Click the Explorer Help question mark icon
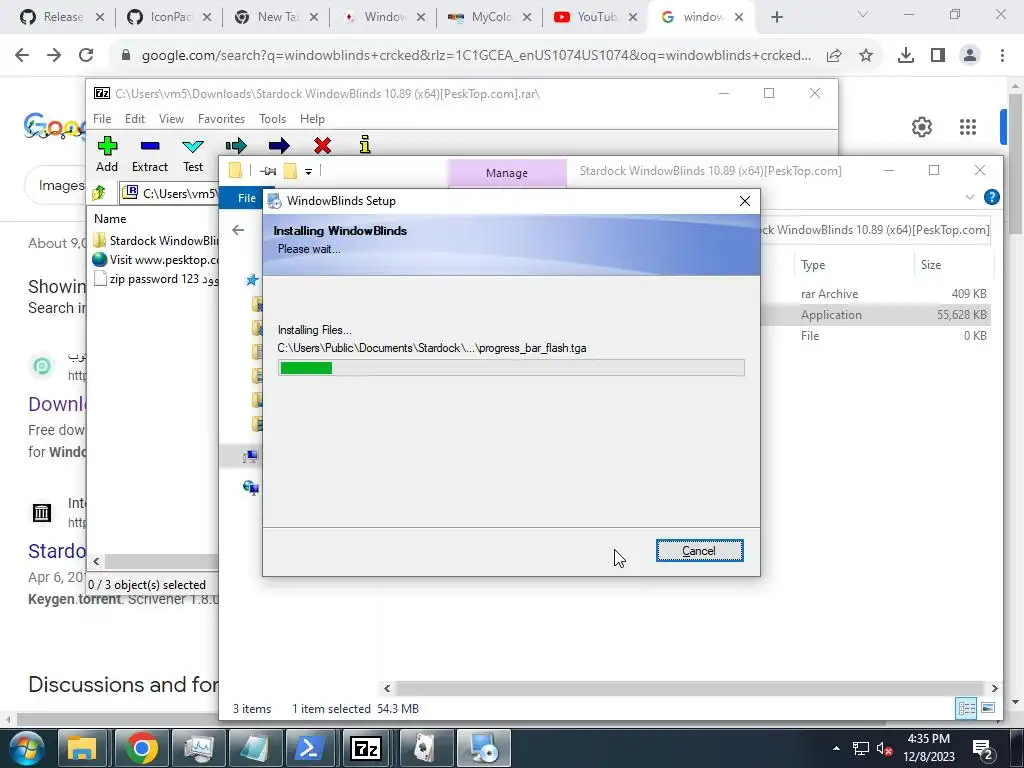 (x=991, y=197)
